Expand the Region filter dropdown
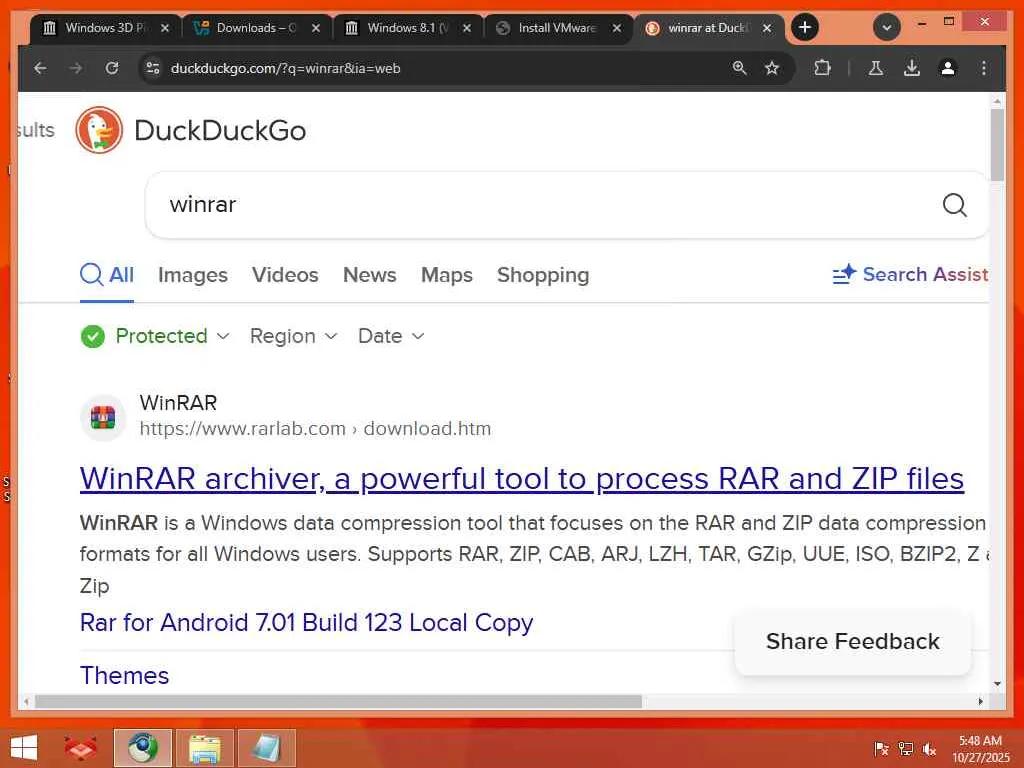The height and width of the screenshot is (768, 1024). click(294, 336)
